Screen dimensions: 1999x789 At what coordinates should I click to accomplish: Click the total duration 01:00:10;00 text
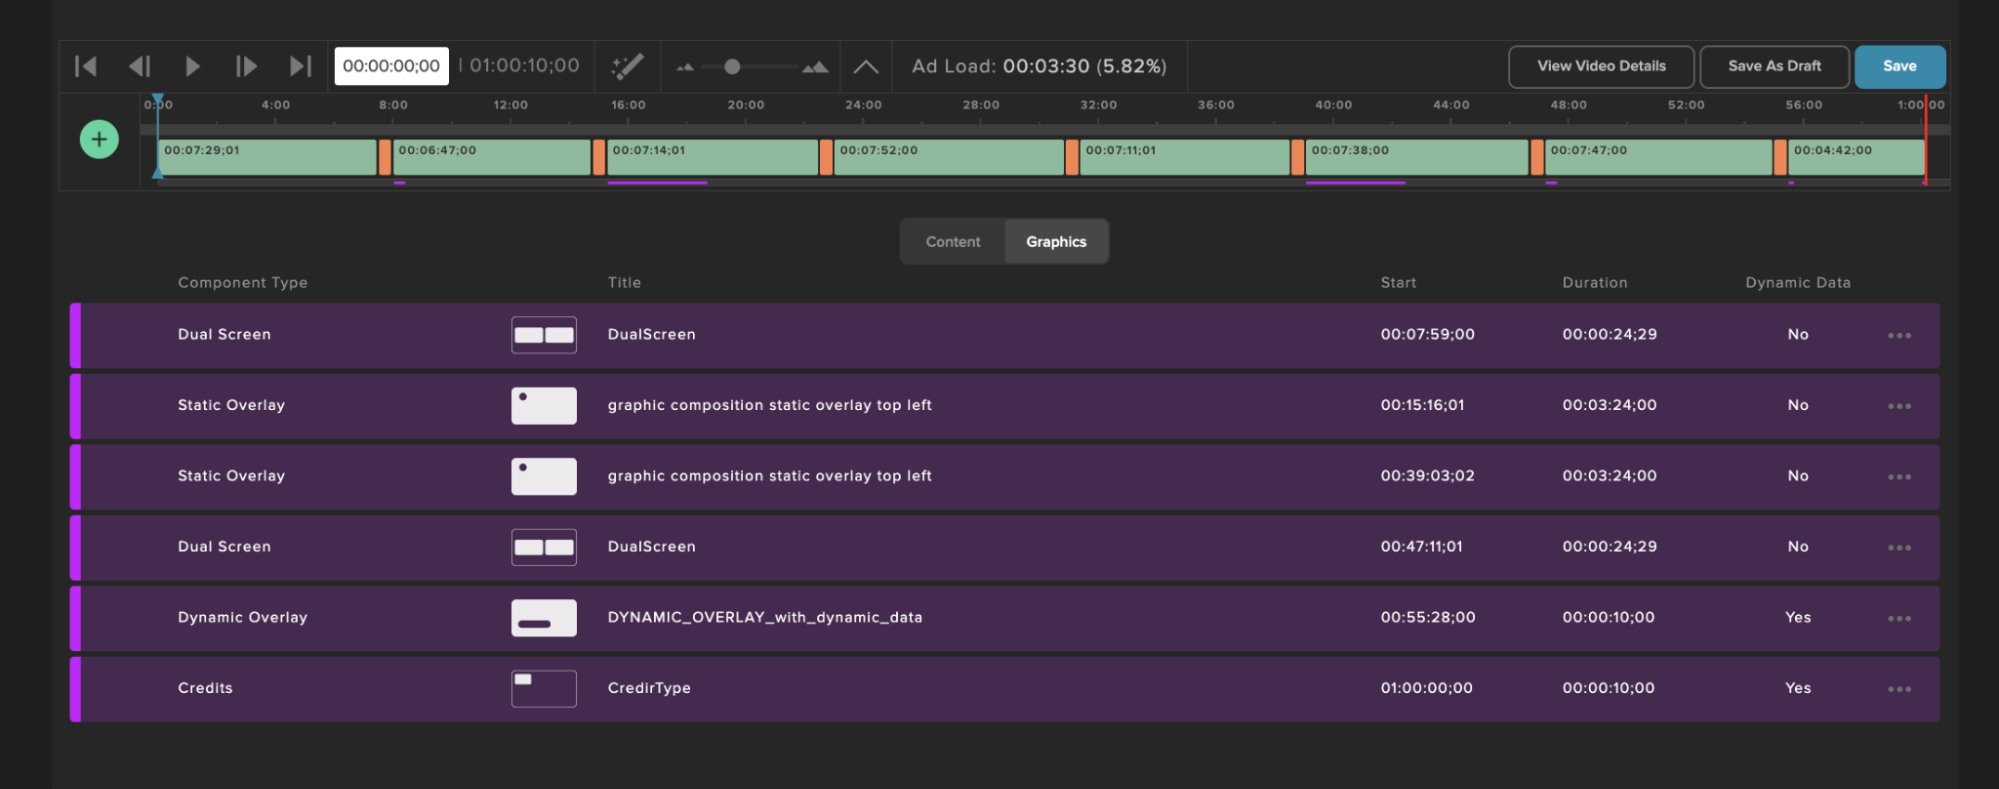[525, 66]
